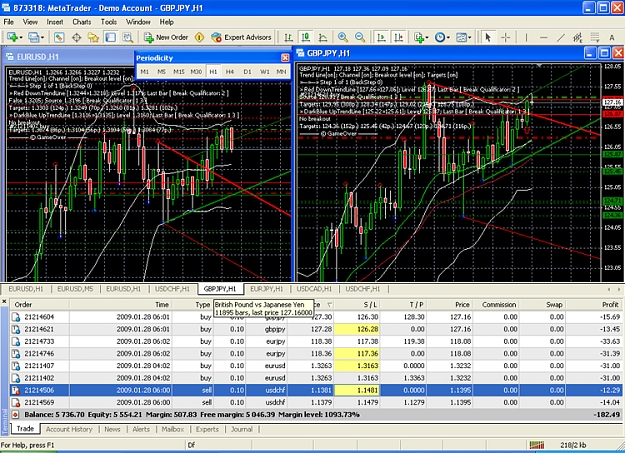The width and height of the screenshot is (625, 453).
Task: Toggle the Terminal window toolbar icon
Action: (x=110, y=37)
